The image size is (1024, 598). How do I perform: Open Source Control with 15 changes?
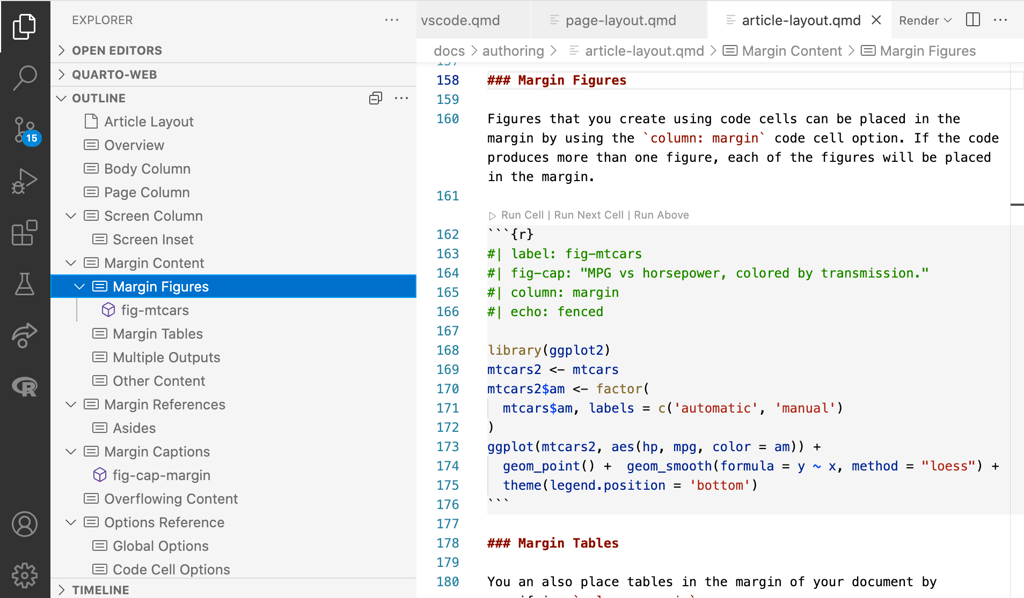point(24,130)
